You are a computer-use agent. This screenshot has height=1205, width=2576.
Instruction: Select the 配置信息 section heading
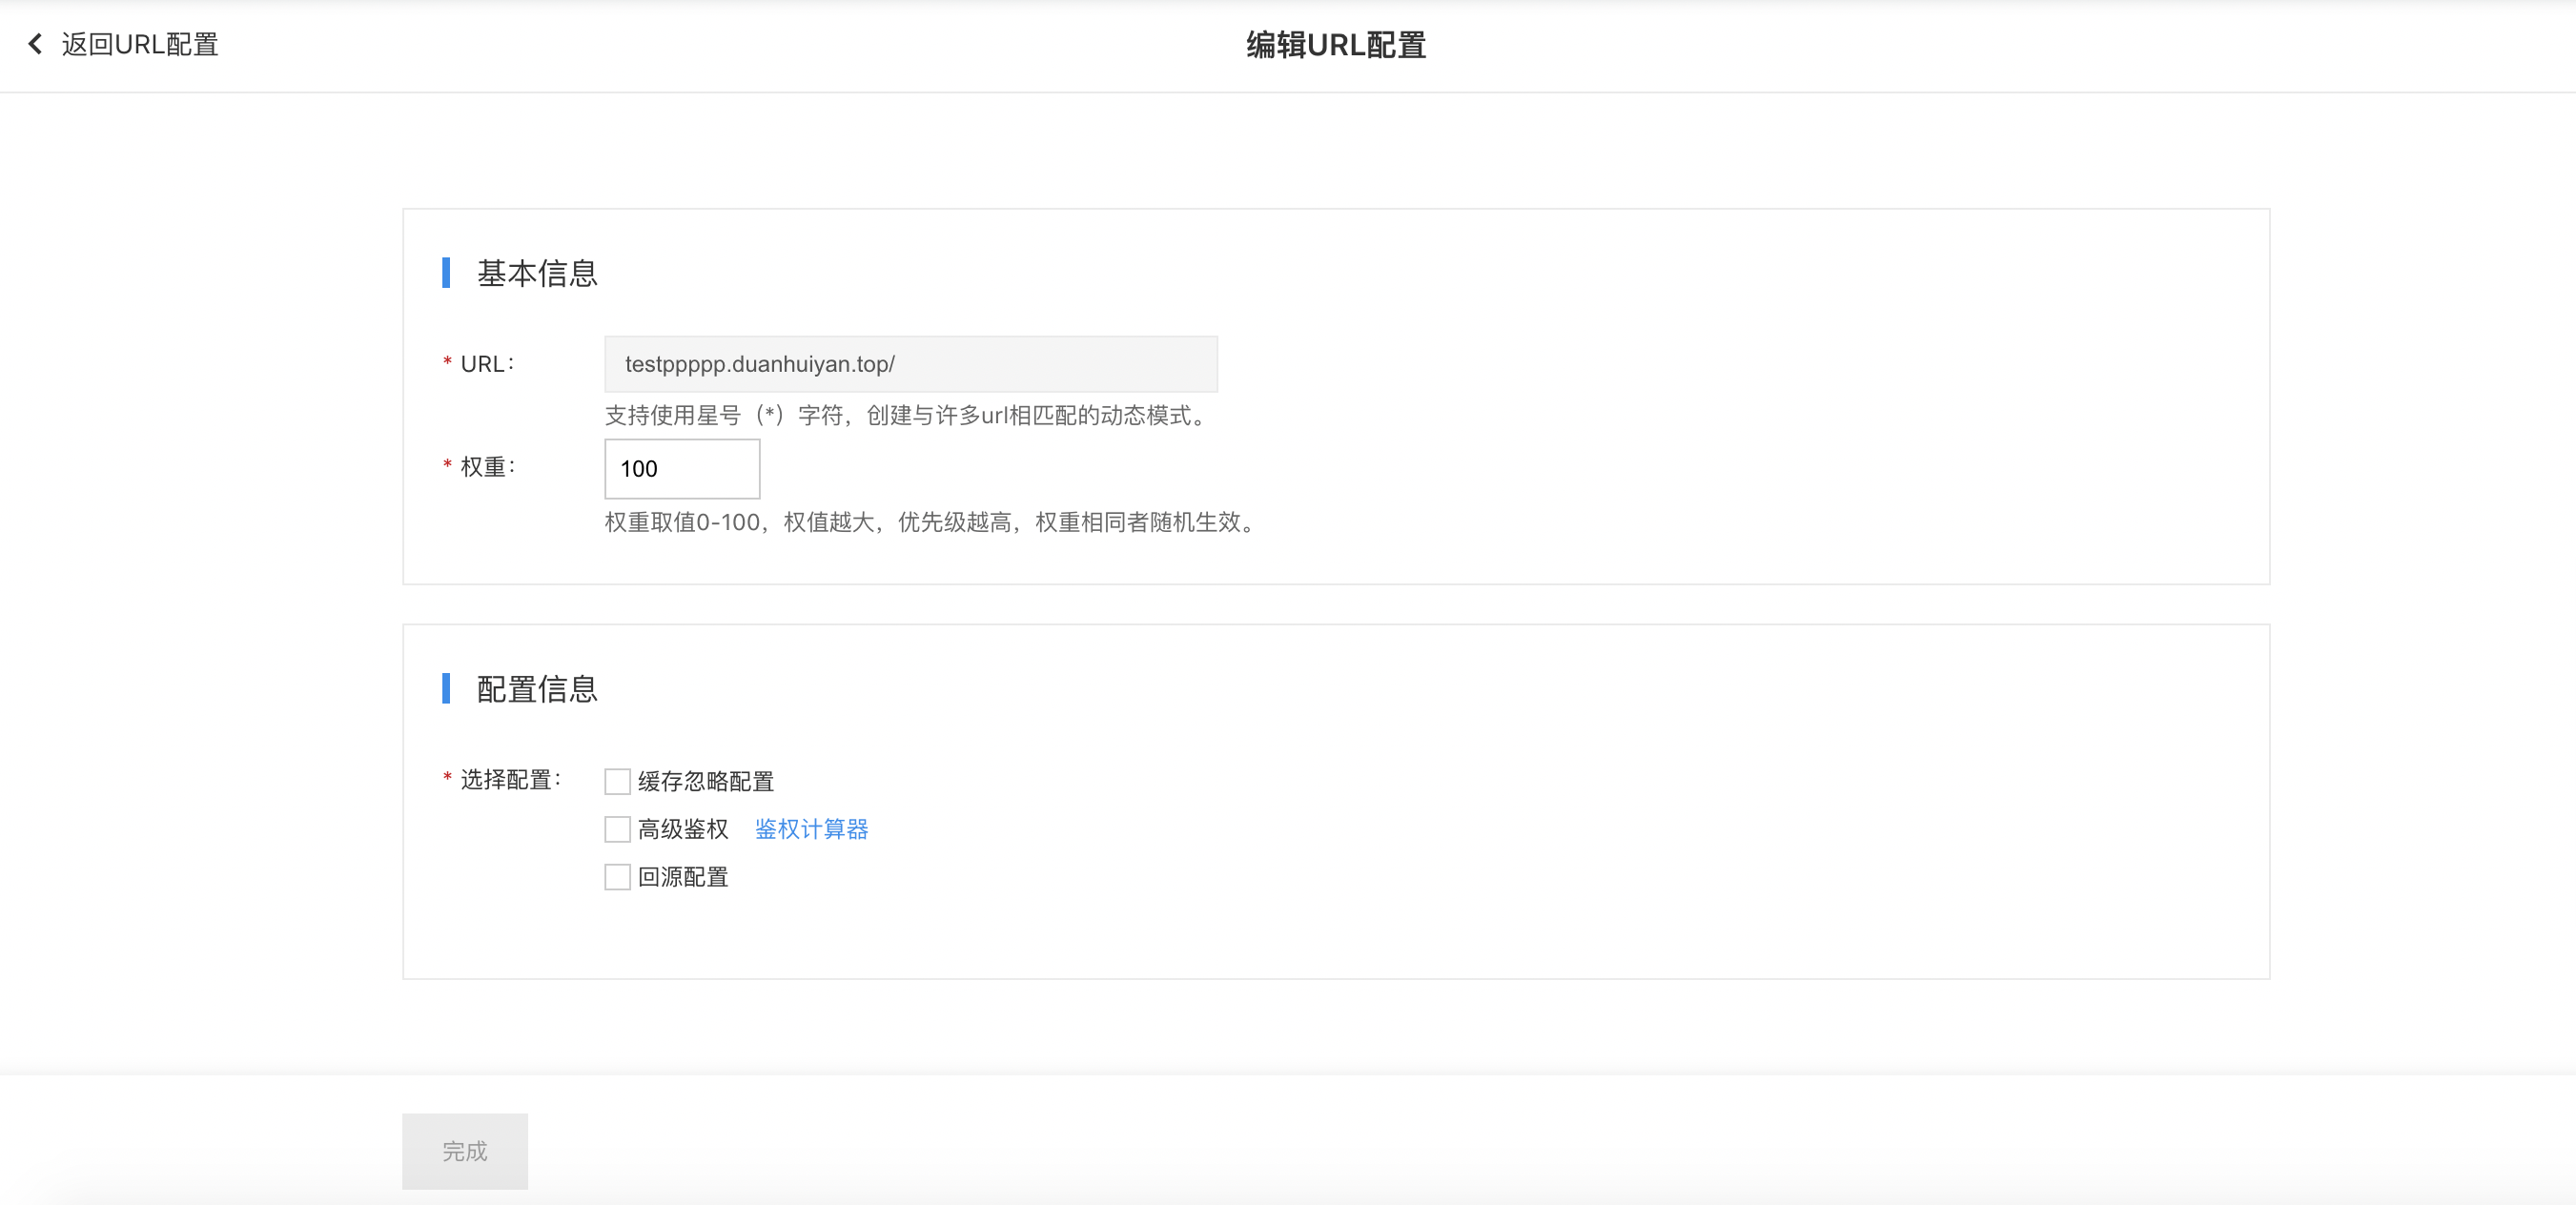[537, 689]
